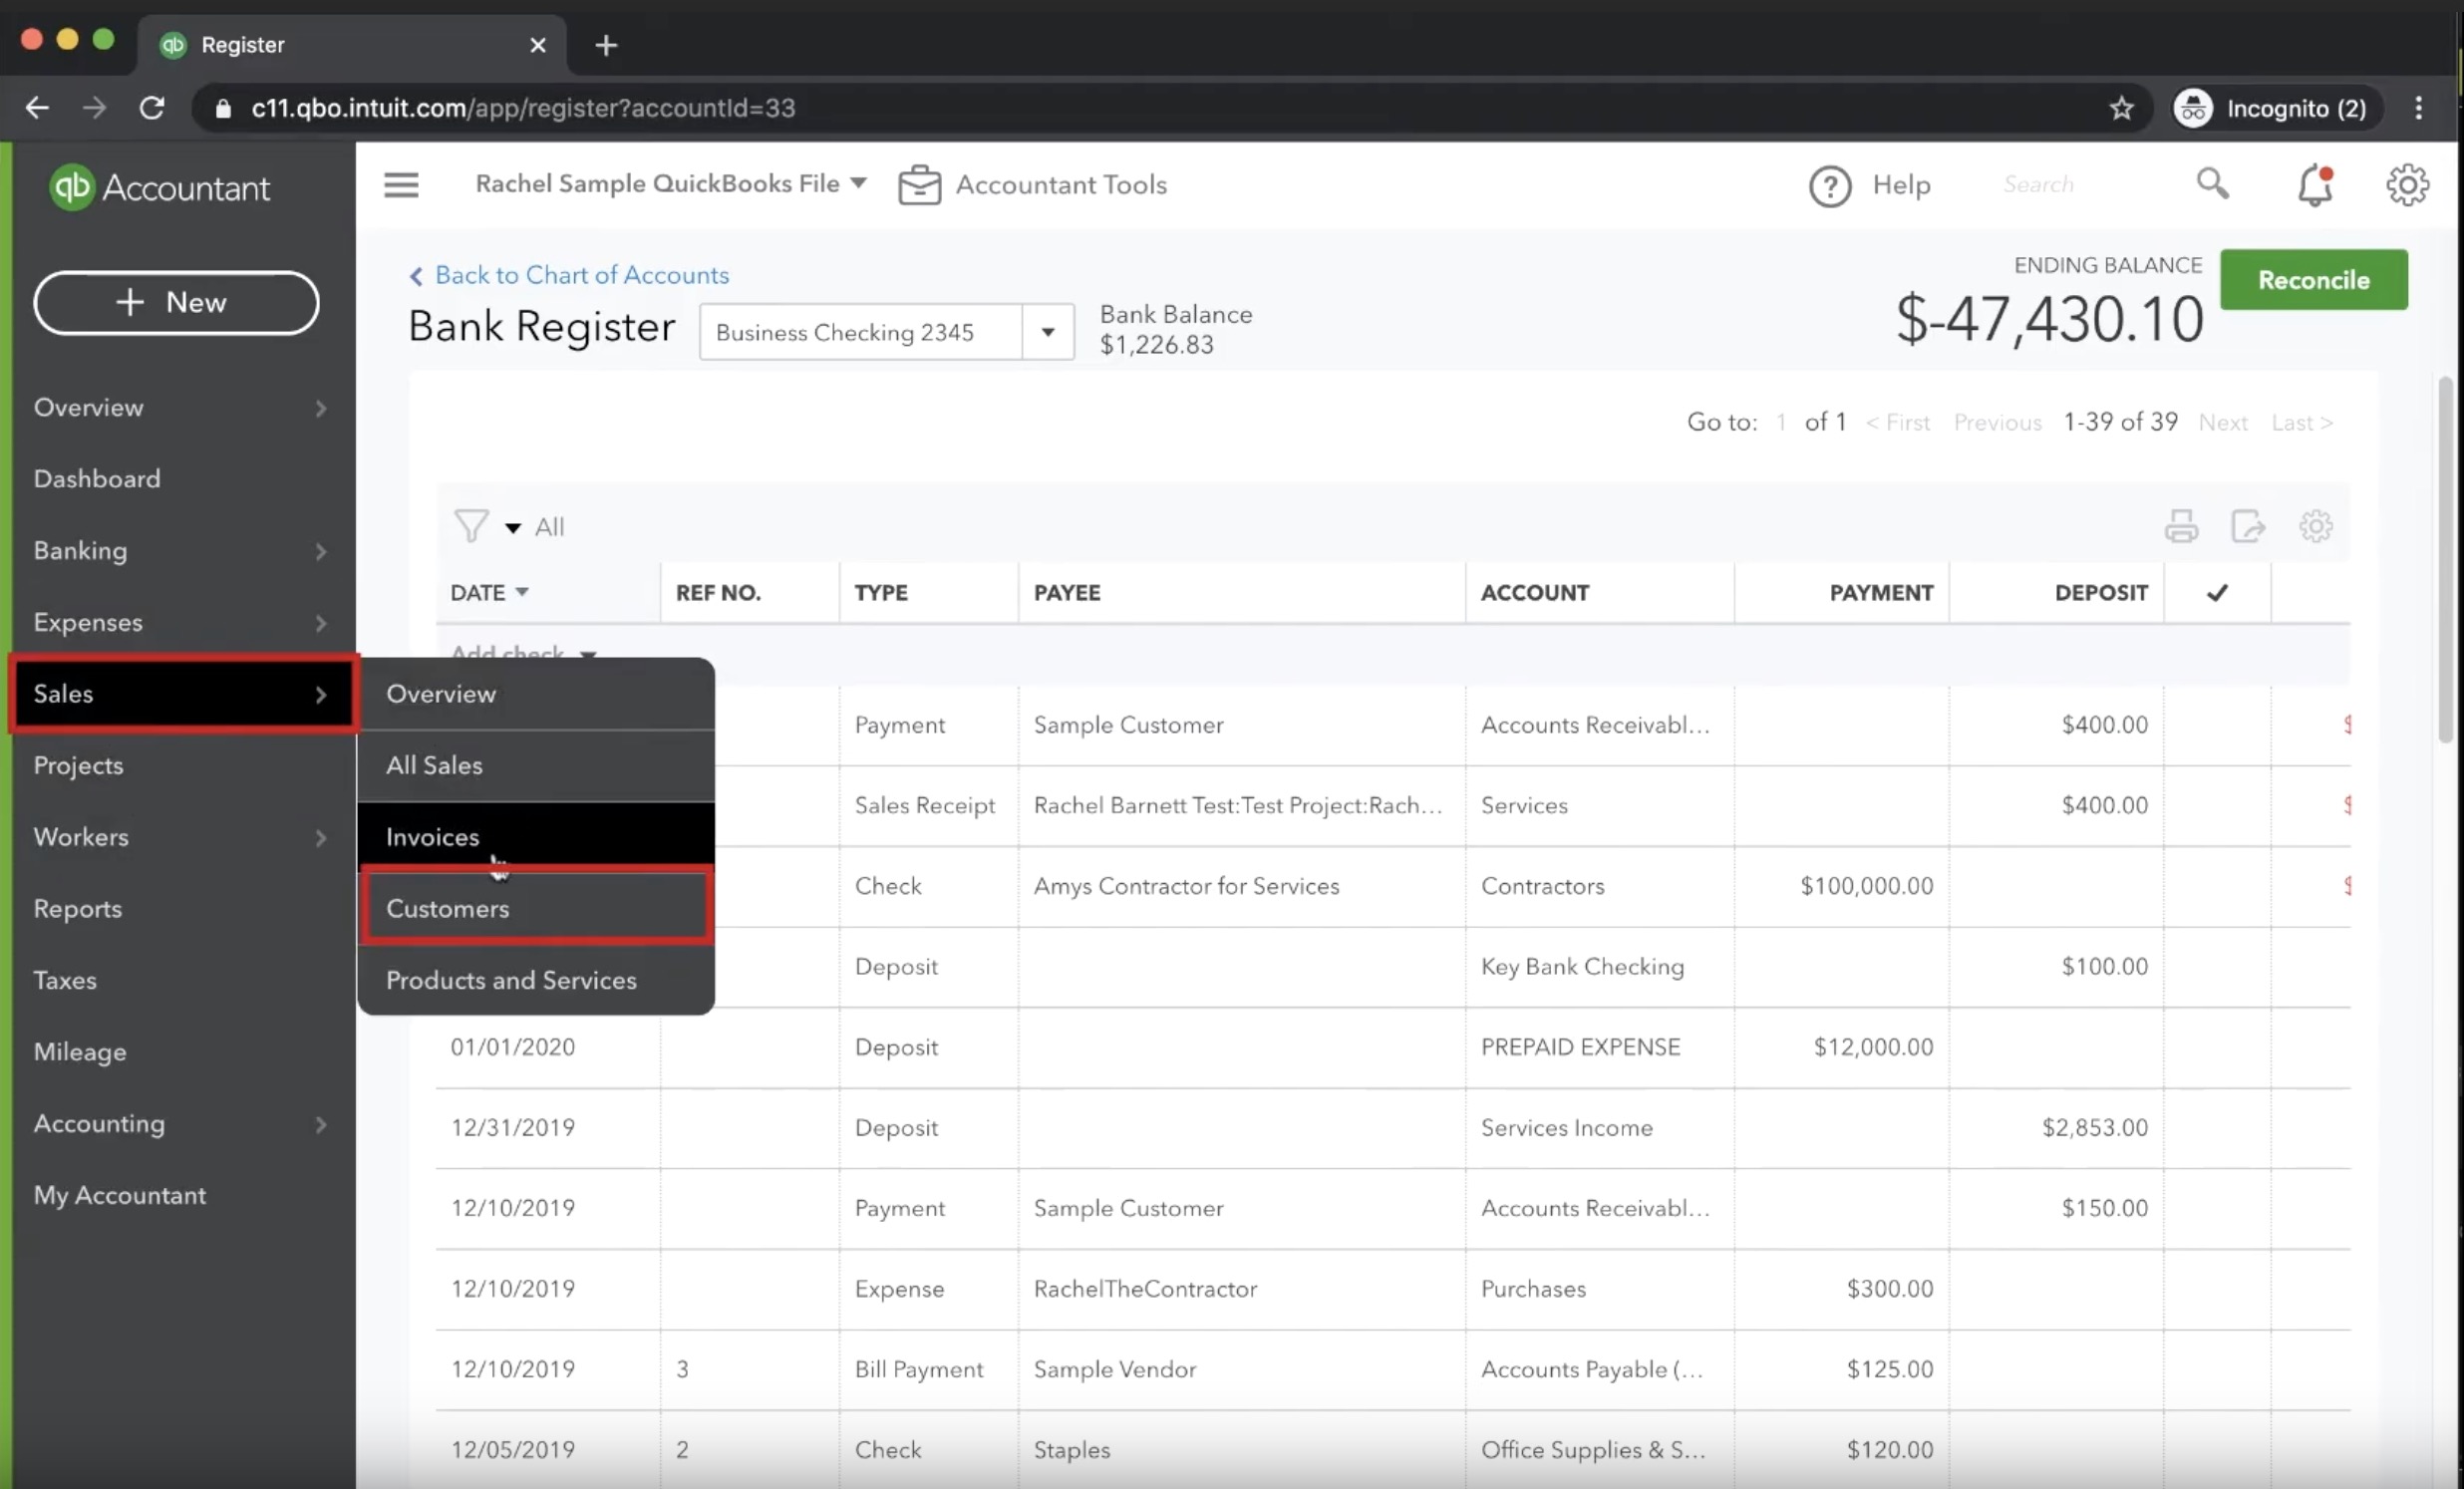Click the Go to page number field
Viewport: 2464px width, 1489px height.
1781,422
